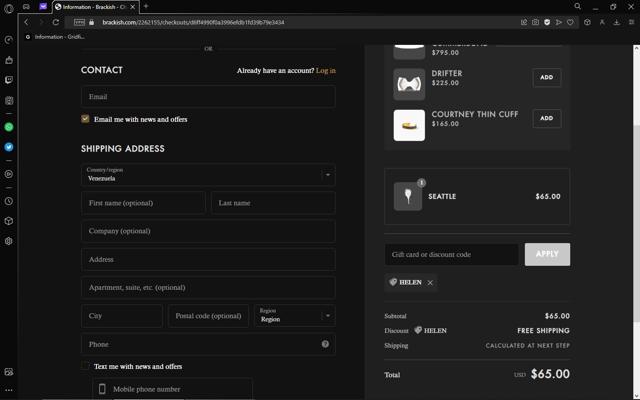Reload the current page
This screenshot has height=400, width=640.
[x=56, y=22]
